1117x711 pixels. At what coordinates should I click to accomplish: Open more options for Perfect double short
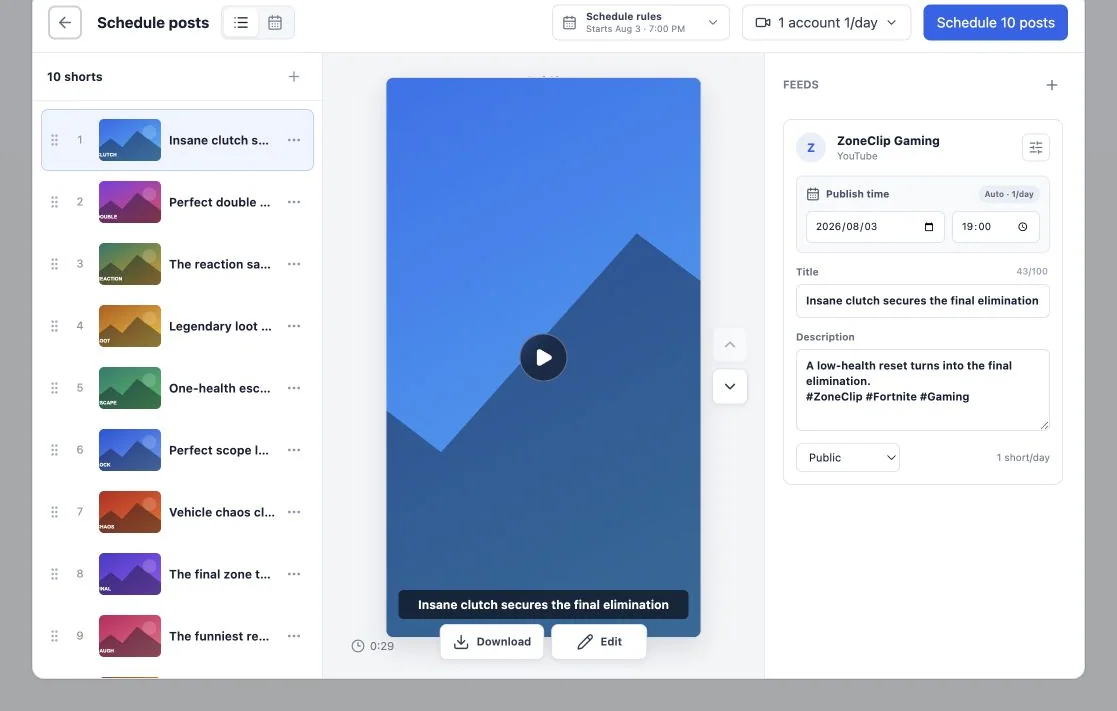(x=293, y=202)
